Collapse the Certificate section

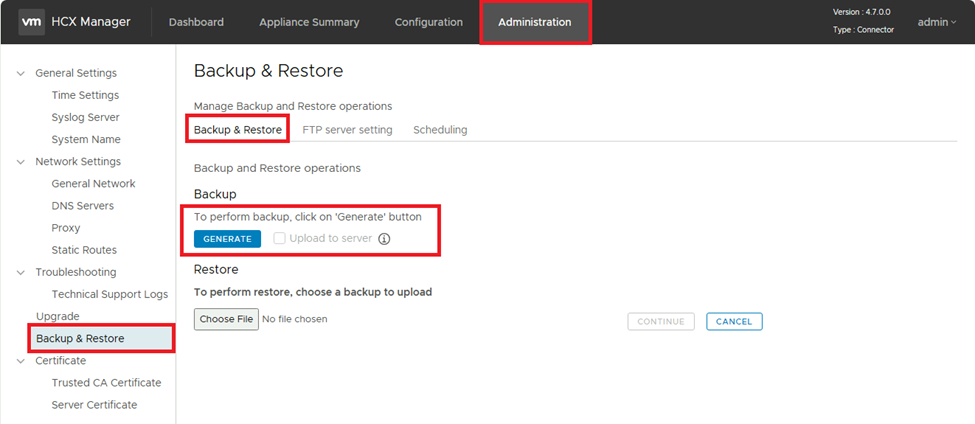coord(21,361)
